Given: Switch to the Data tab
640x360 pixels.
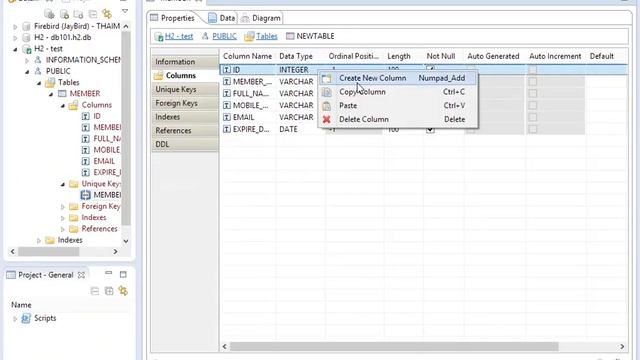Looking at the screenshot, I should [x=222, y=18].
